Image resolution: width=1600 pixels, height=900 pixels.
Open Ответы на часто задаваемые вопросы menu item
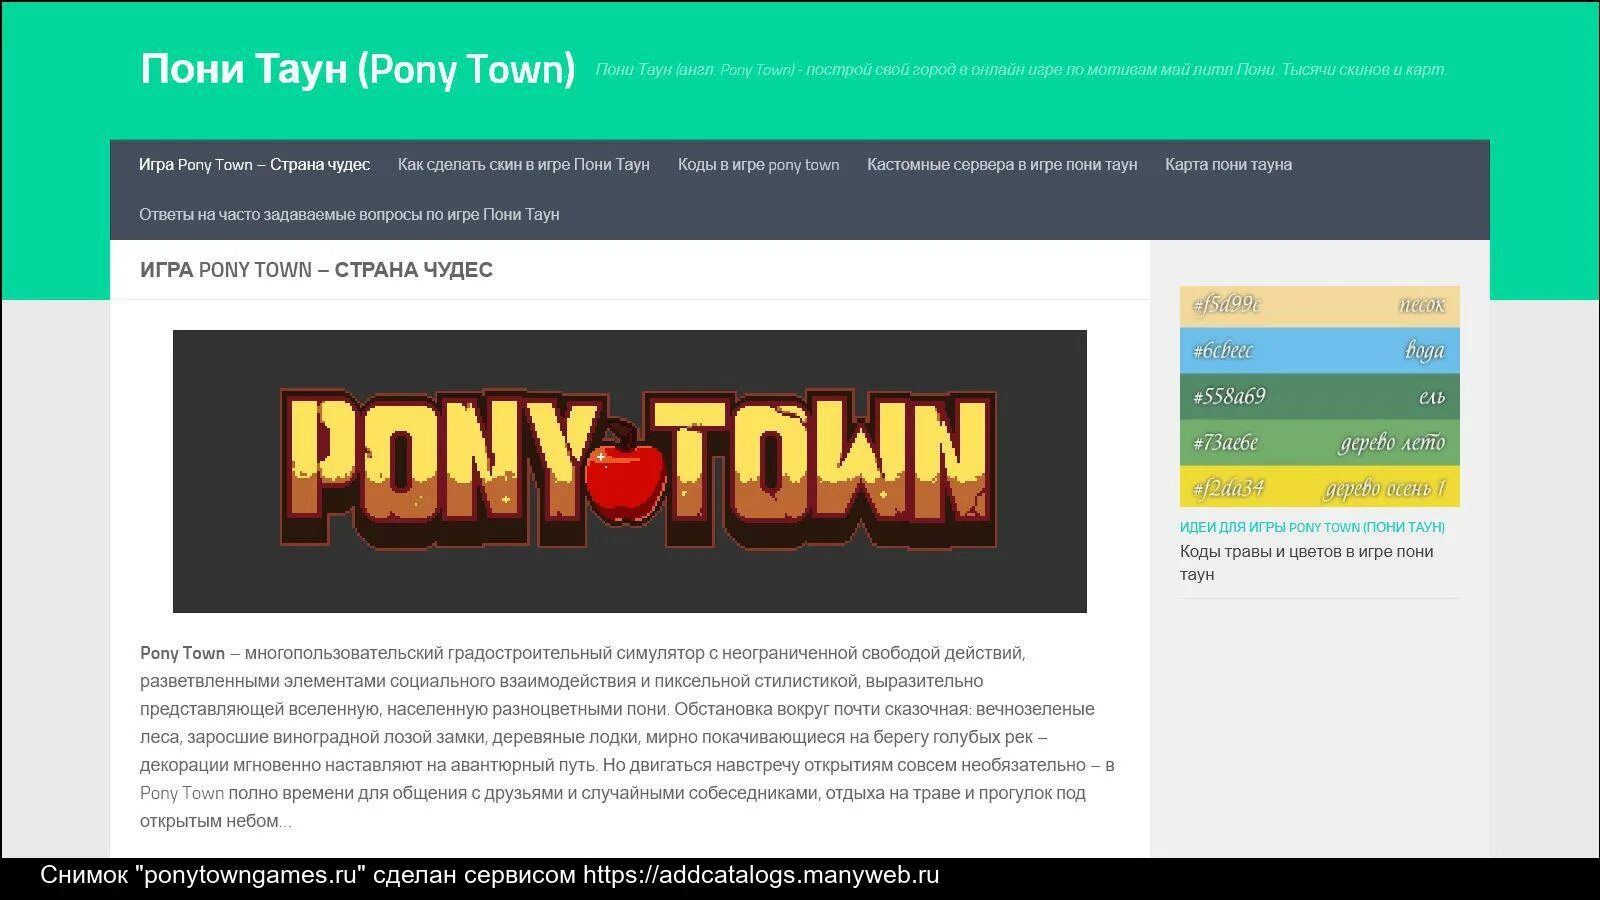(x=349, y=215)
